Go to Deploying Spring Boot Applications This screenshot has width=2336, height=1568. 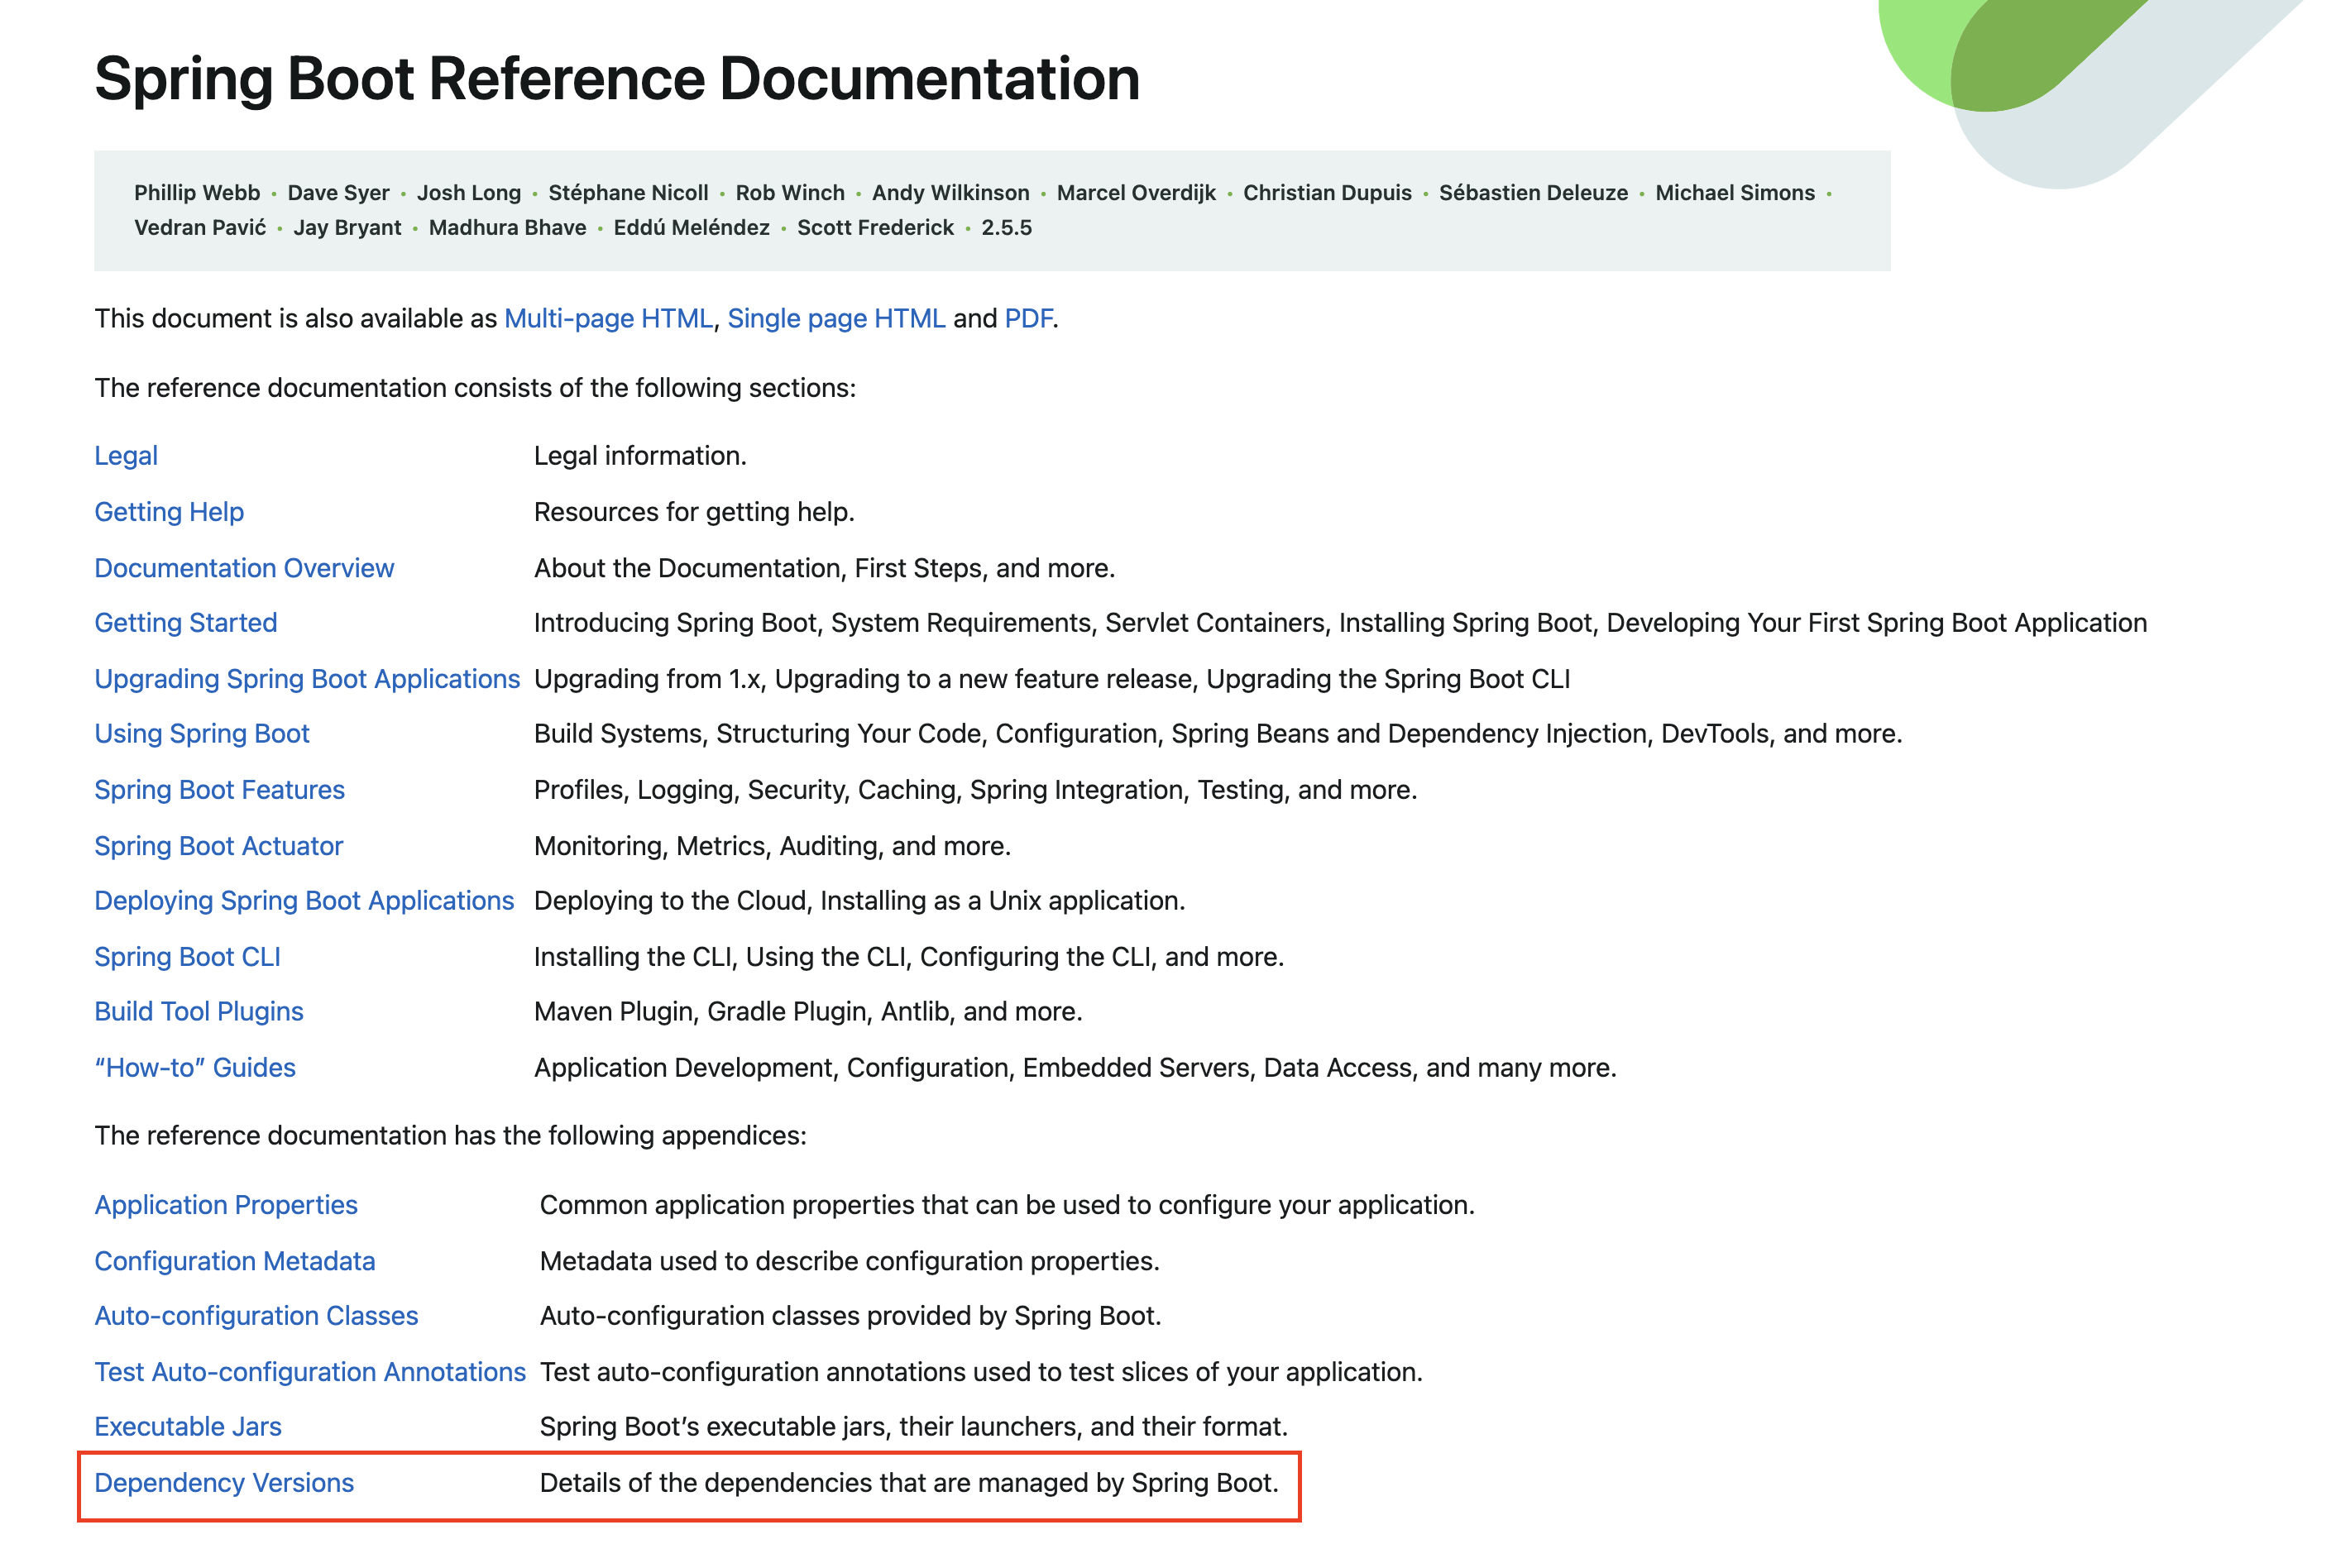pos(304,901)
